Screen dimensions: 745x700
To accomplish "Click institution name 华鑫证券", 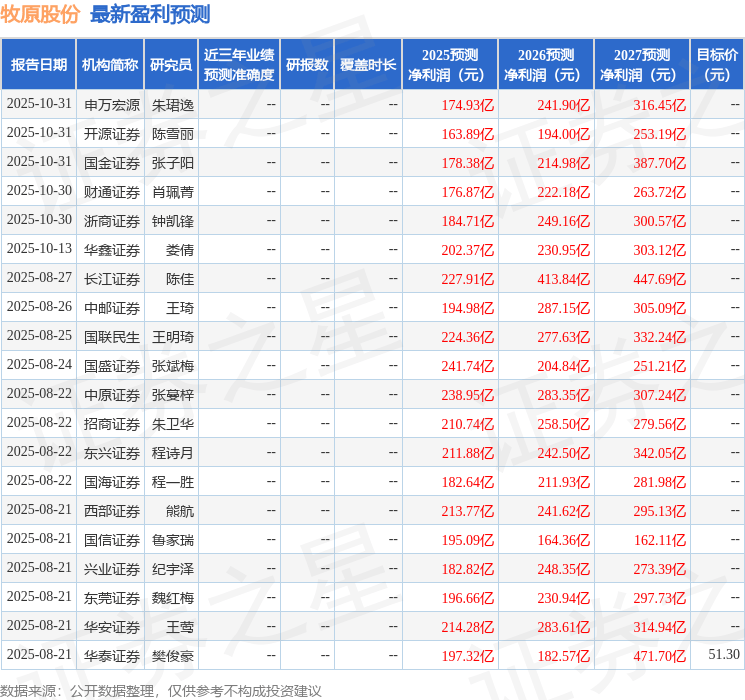I will coord(112,250).
